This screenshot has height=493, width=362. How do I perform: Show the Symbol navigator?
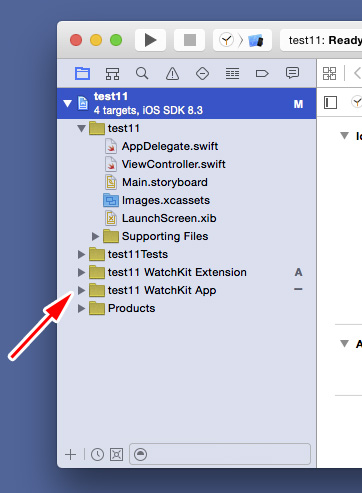(112, 73)
